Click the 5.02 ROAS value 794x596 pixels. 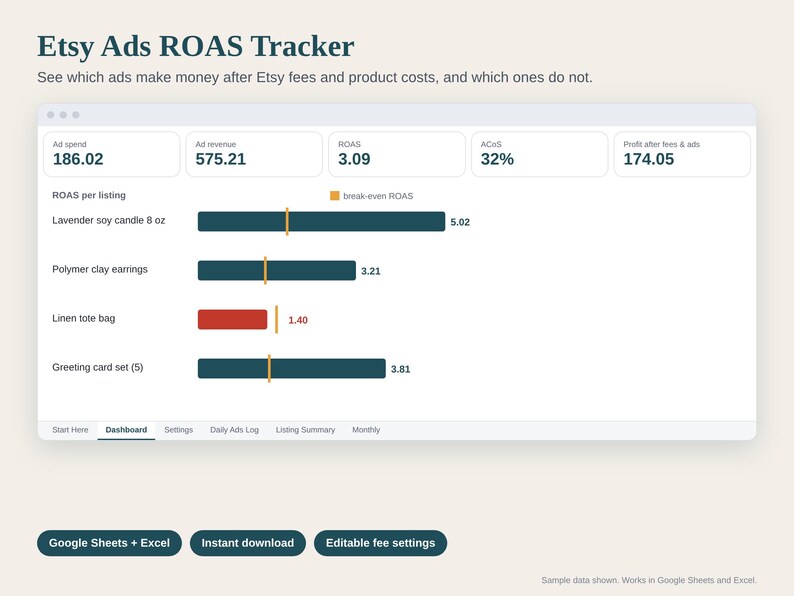460,222
